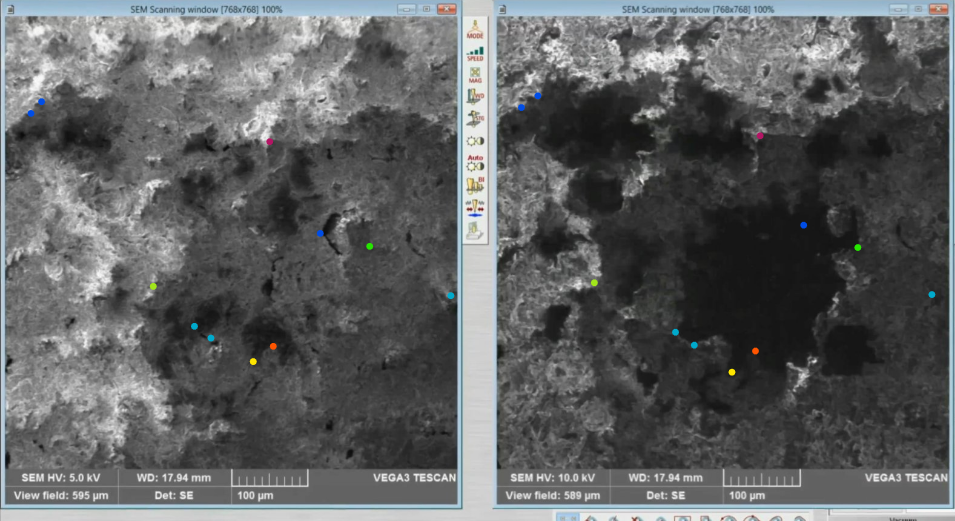Image resolution: width=955 pixels, height=521 pixels.
Task: Click View field 595 µm readout
Action: coord(61,495)
